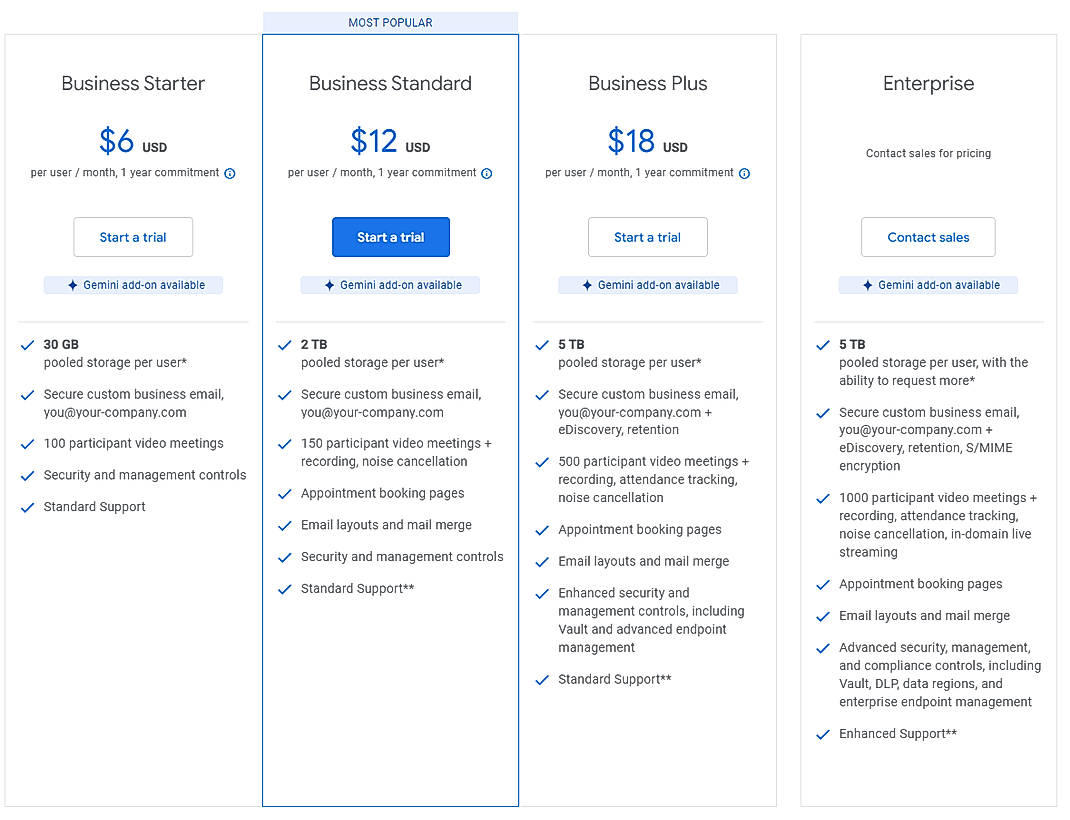Click the checkmark next to Enhanced Support on Enterprise
This screenshot has width=1070, height=820.
(x=823, y=733)
